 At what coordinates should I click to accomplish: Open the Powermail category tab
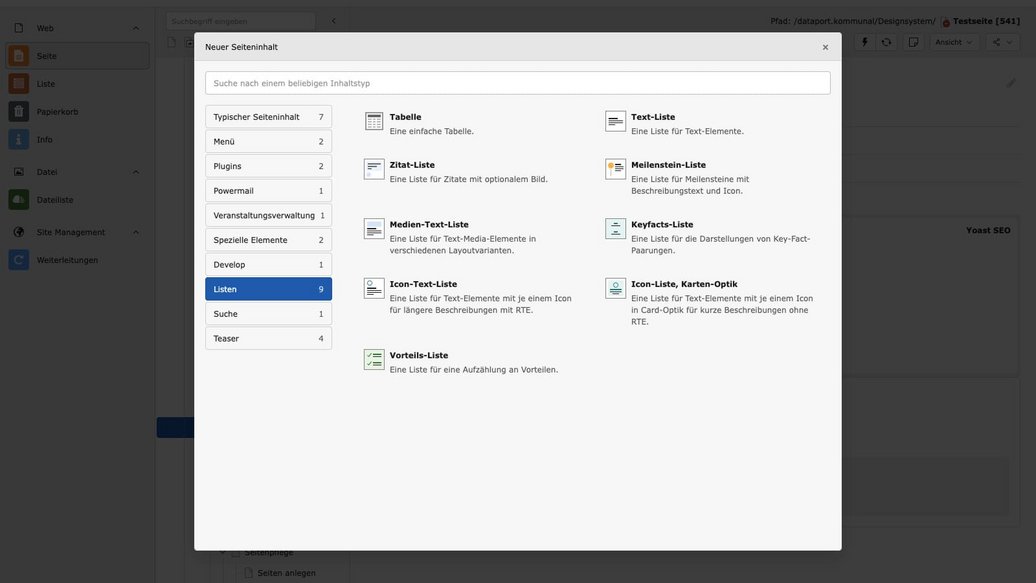[268, 191]
